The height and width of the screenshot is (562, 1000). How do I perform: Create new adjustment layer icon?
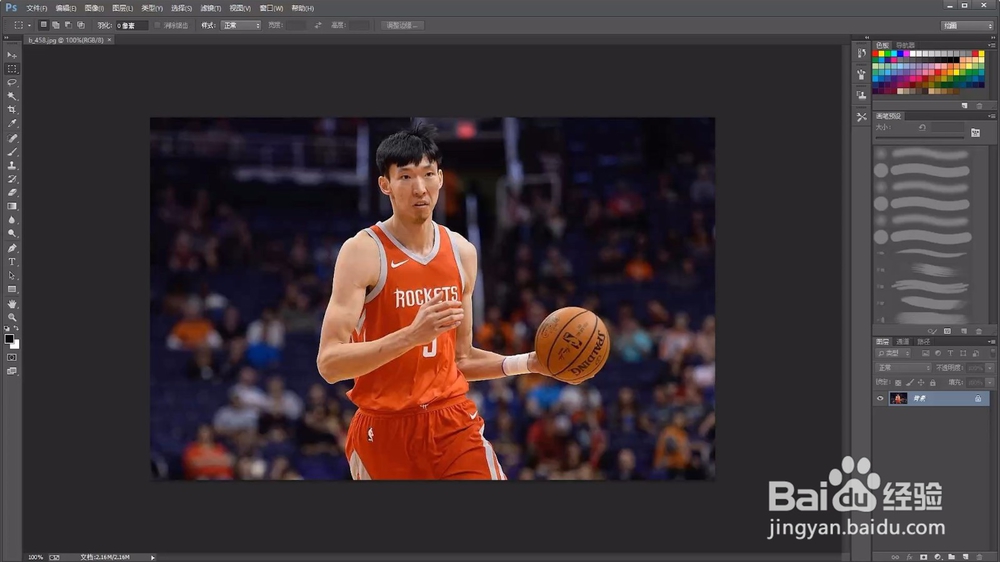pos(938,557)
